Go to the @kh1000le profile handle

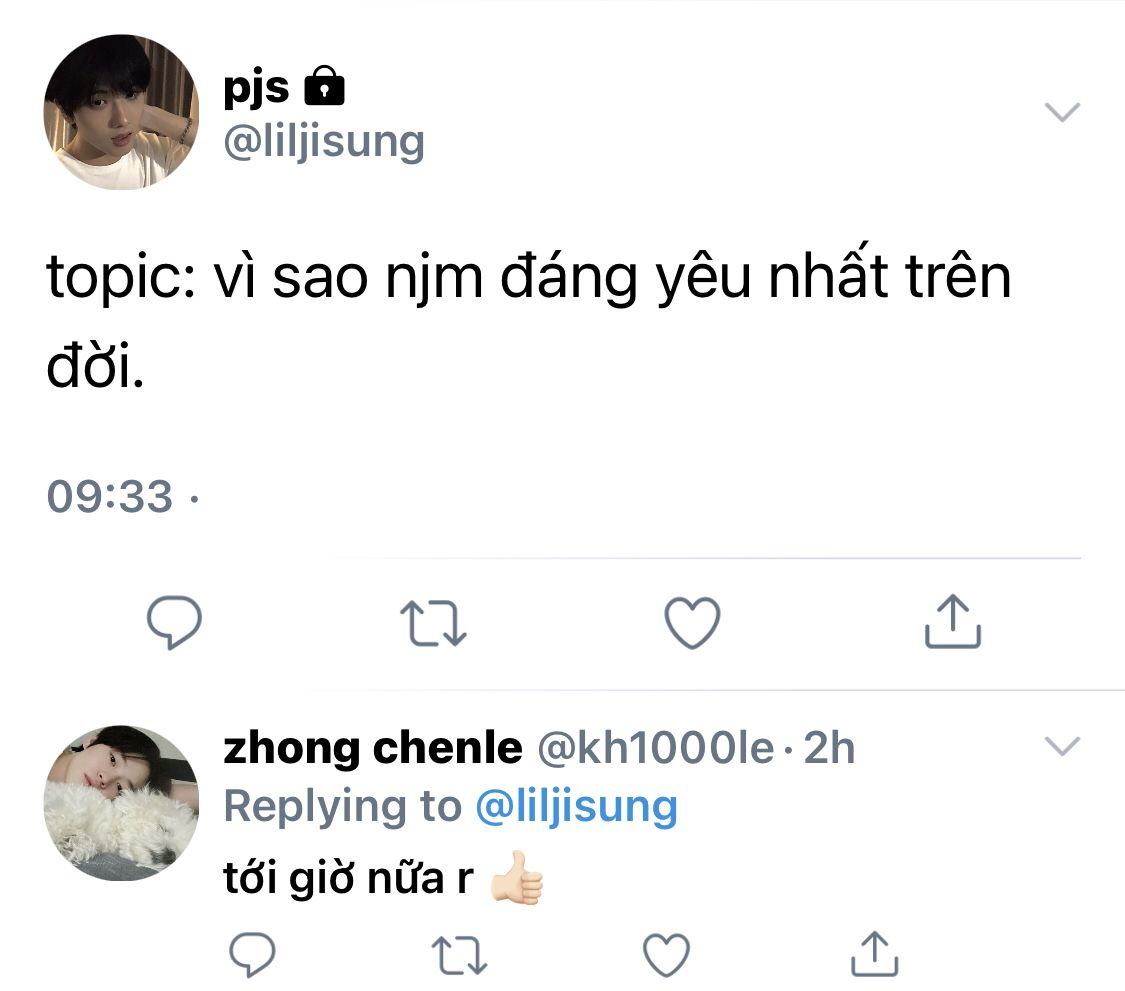tap(656, 748)
